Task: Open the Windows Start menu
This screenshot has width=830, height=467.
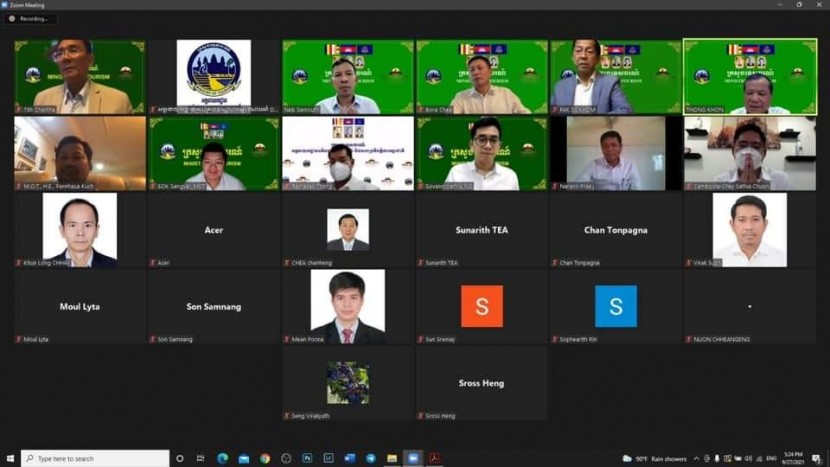Action: 10,458
